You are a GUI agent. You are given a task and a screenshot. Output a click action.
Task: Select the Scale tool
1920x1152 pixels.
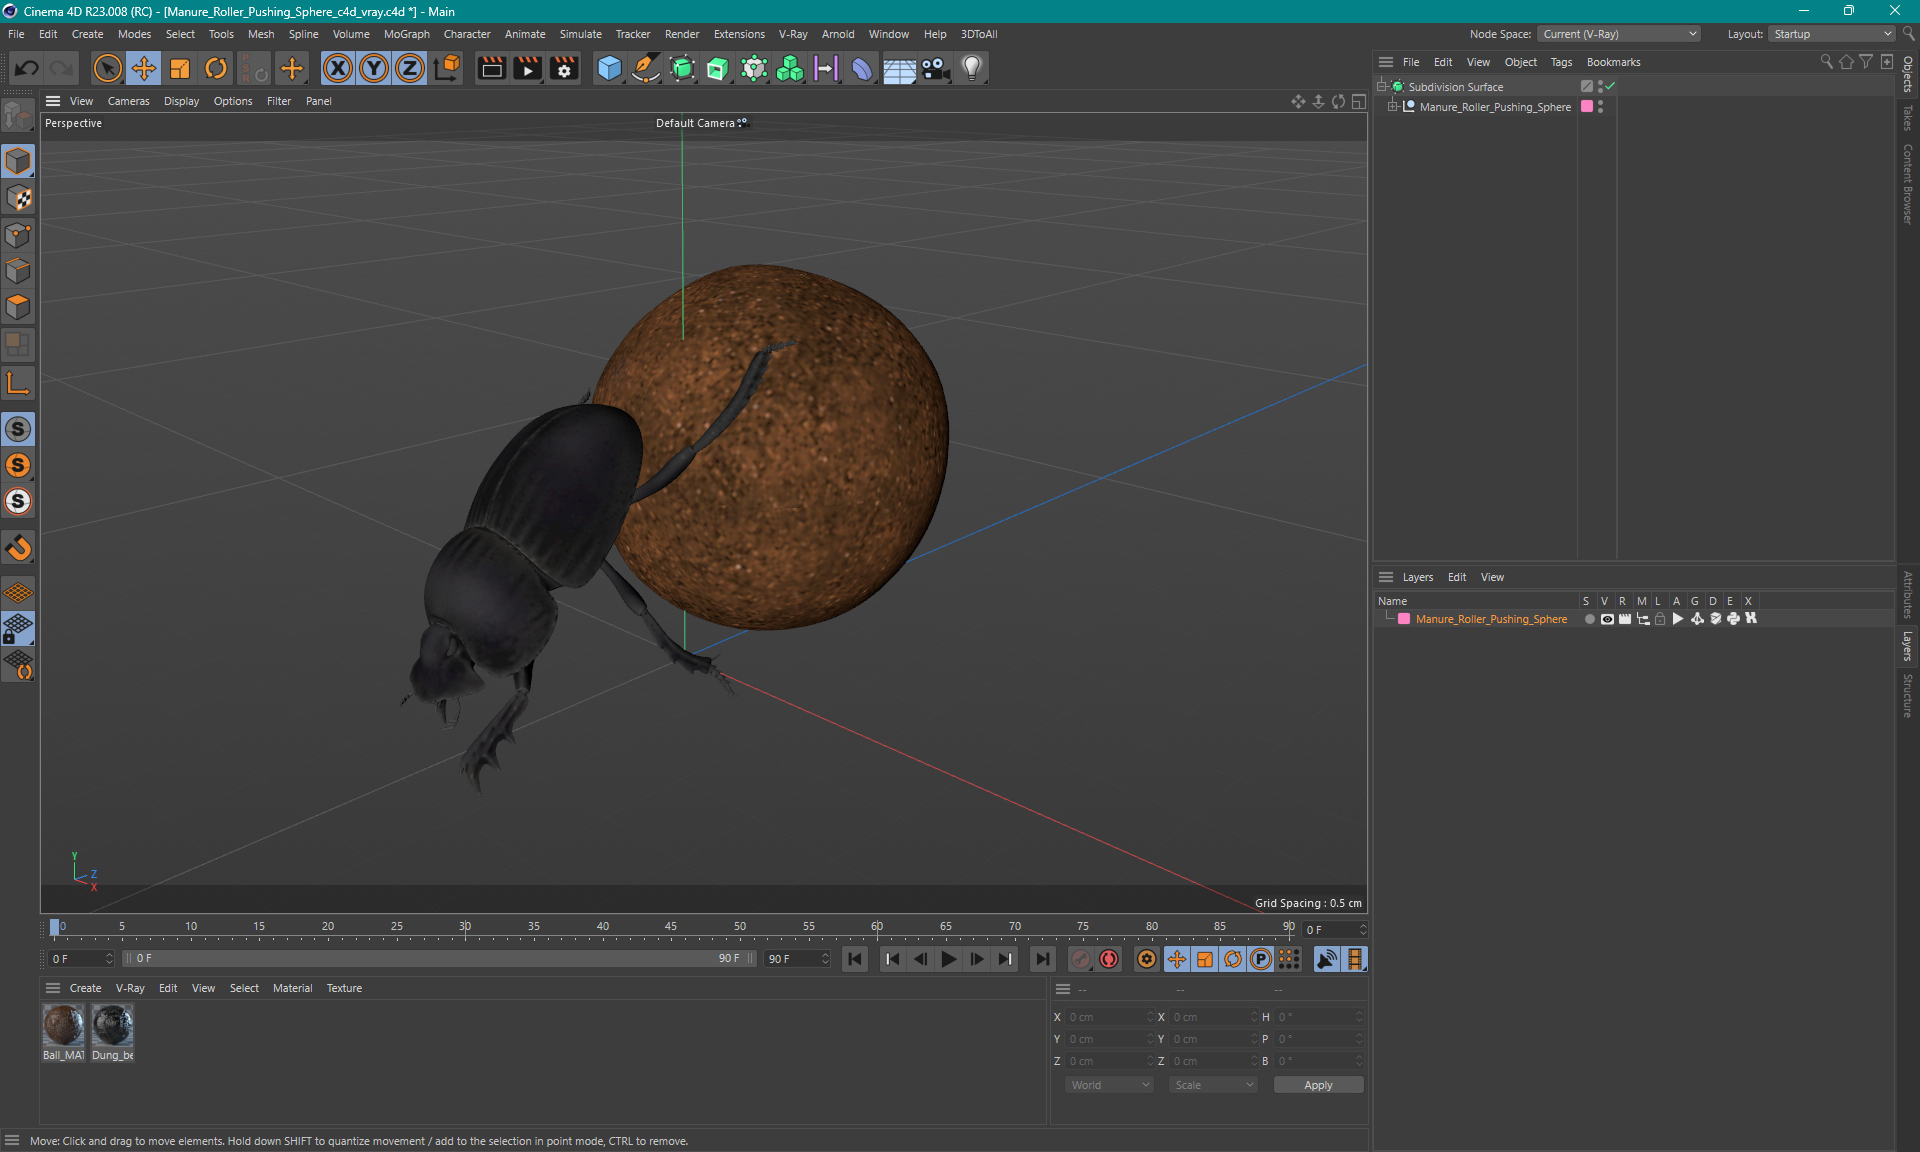click(180, 68)
